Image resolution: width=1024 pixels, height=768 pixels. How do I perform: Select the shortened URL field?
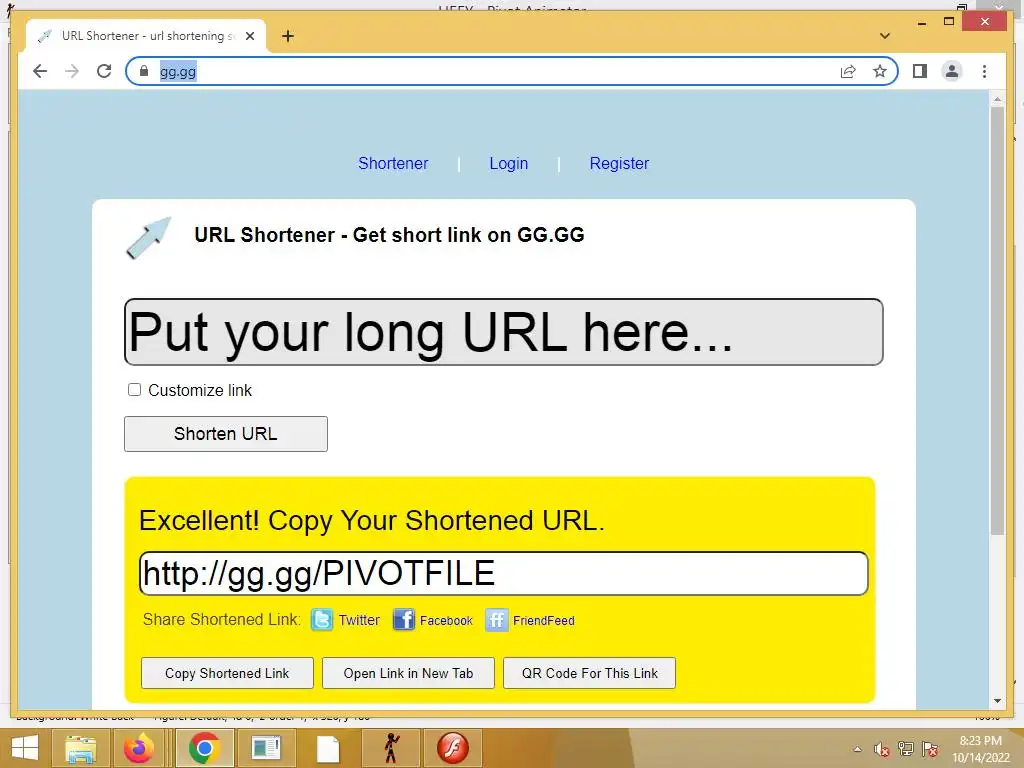pyautogui.click(x=504, y=573)
